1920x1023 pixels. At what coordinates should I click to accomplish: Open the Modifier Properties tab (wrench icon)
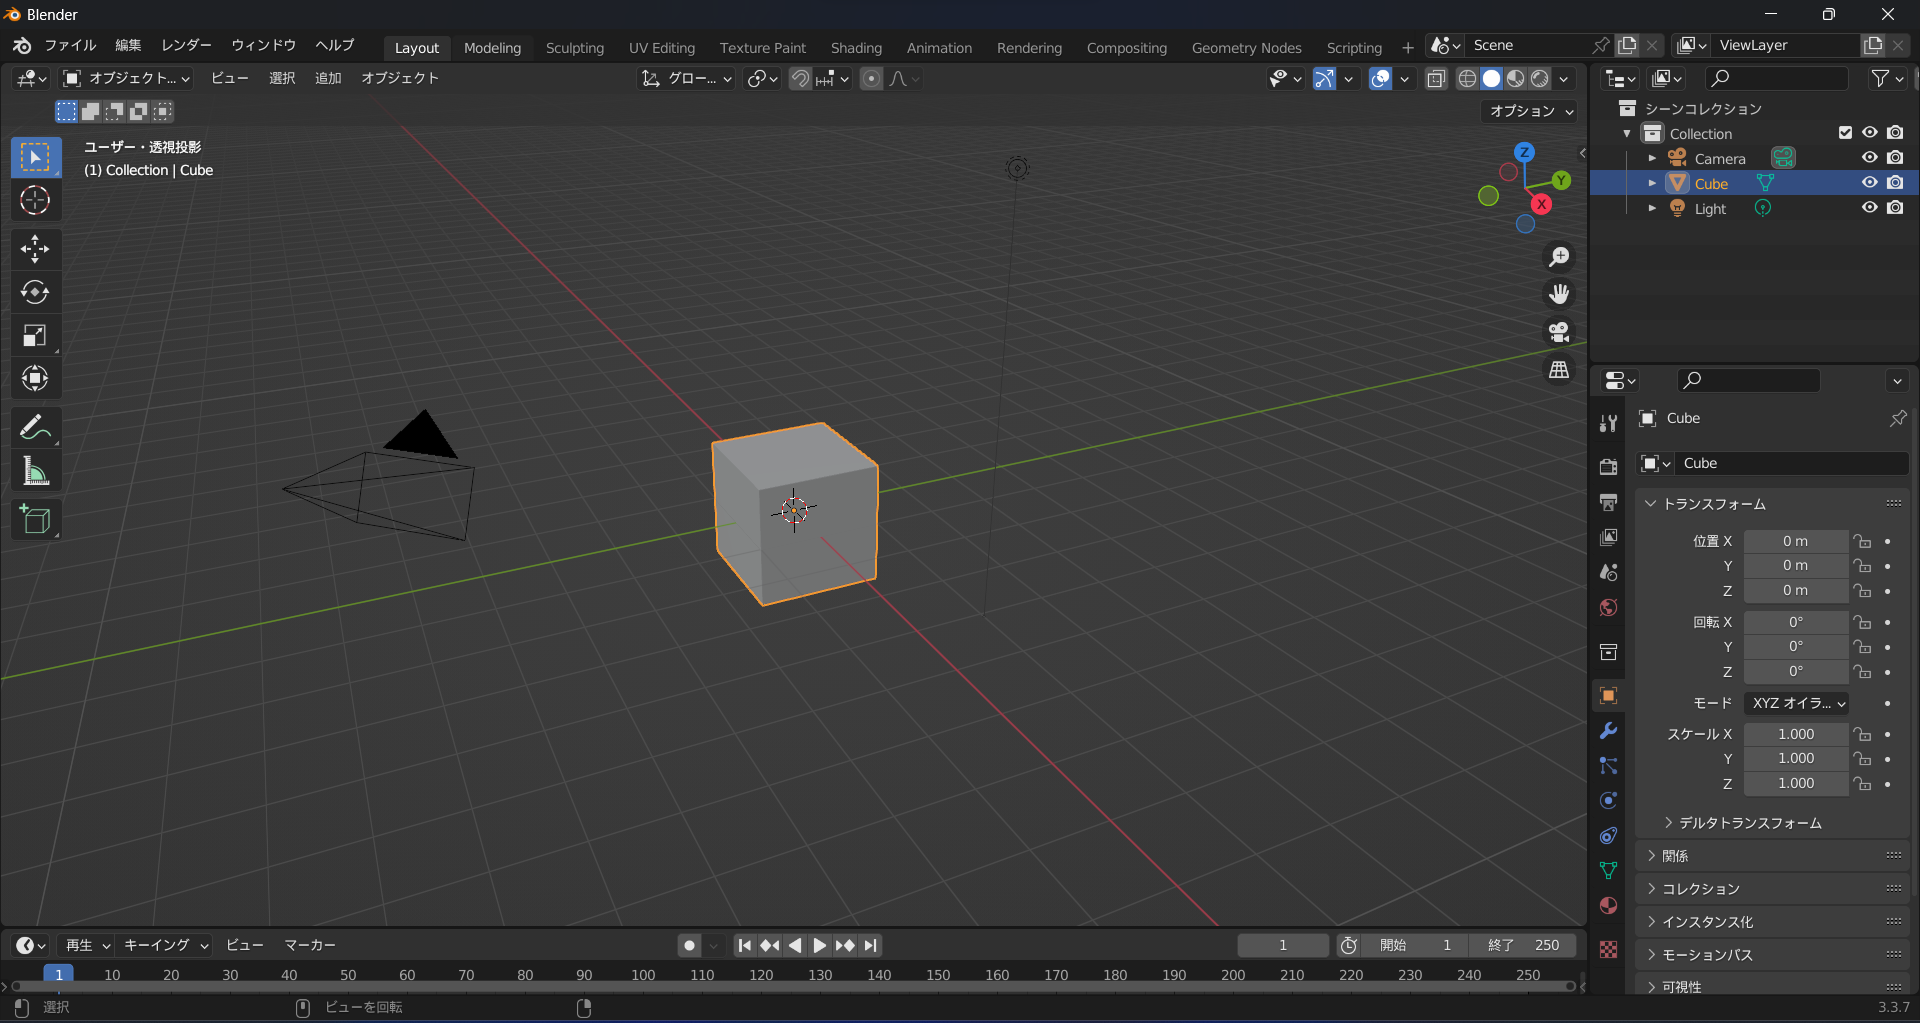tap(1608, 731)
